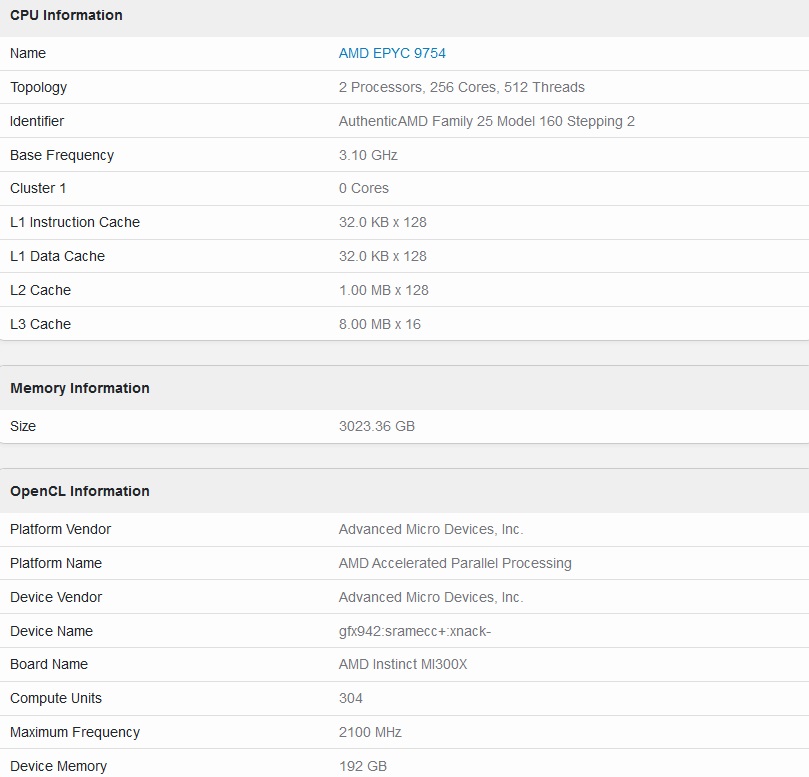Click the L1 Instruction Cache value
Screen dimensions: 809x777
[382, 222]
